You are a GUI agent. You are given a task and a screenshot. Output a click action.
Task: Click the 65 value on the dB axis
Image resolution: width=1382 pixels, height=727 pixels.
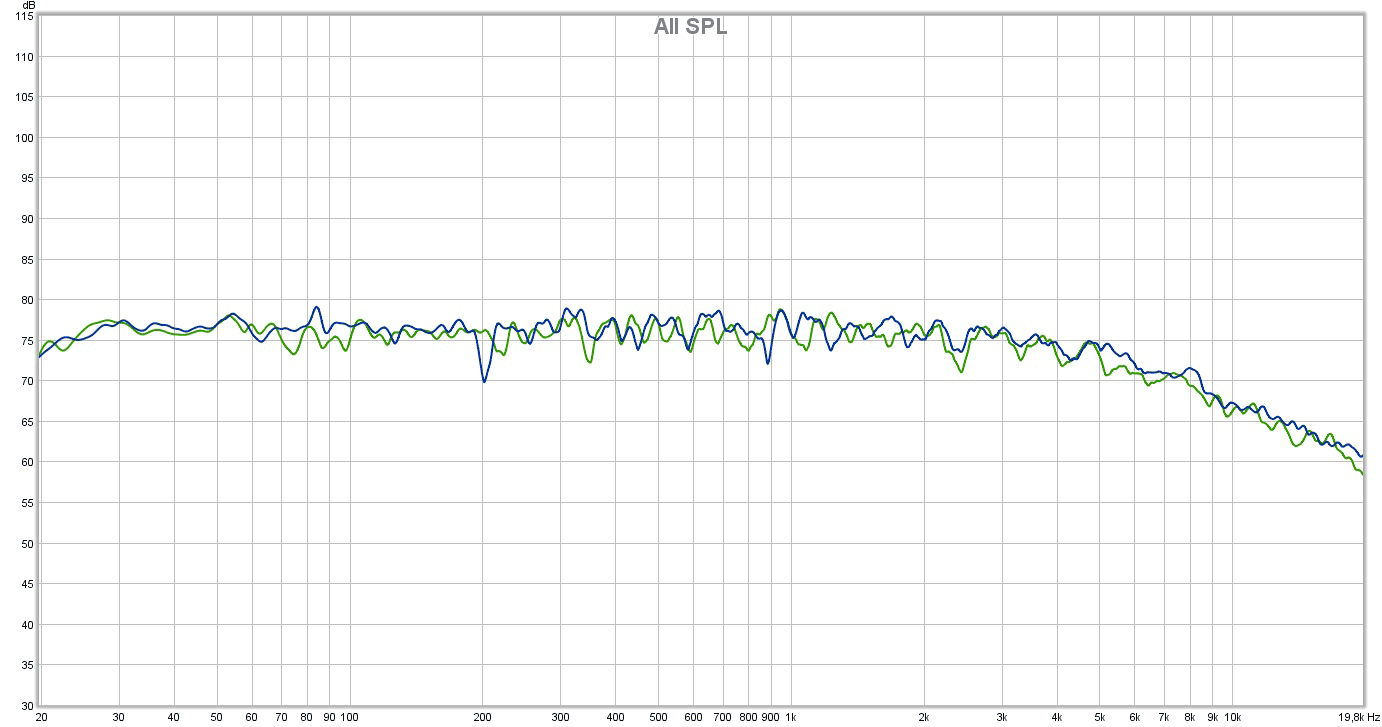(x=29, y=422)
